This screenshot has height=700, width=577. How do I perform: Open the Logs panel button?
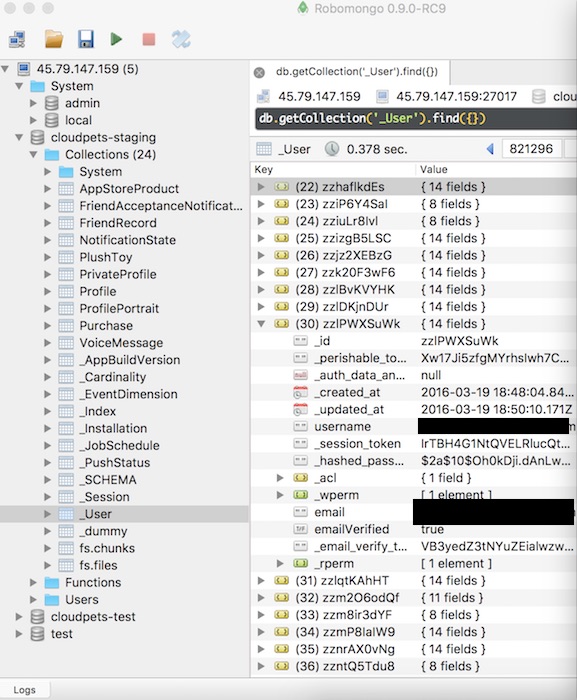coord(25,690)
